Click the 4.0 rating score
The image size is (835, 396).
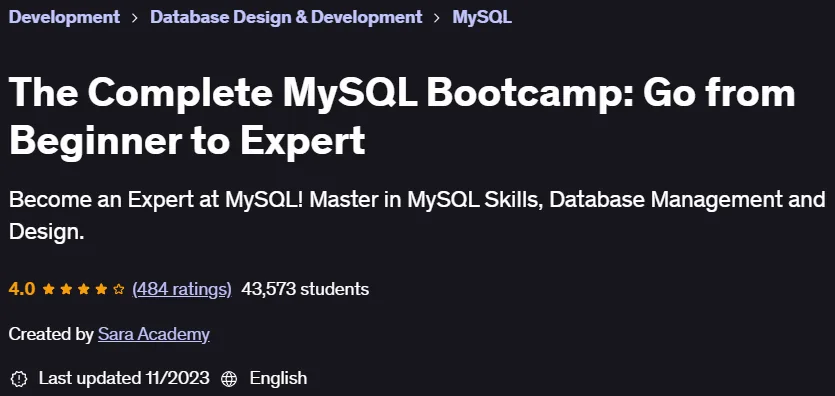tap(22, 289)
